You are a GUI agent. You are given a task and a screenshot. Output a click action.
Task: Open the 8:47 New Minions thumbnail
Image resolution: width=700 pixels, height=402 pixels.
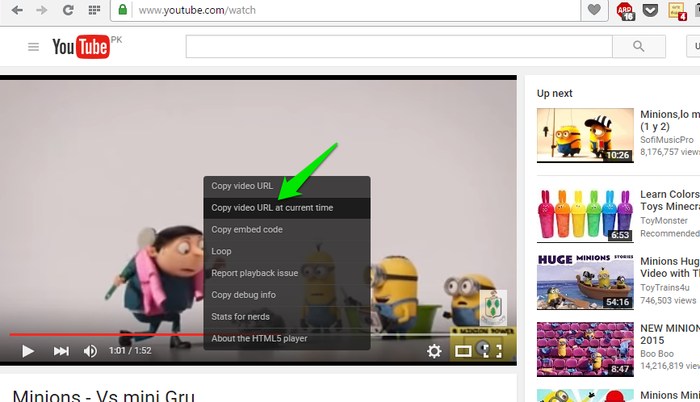point(585,349)
